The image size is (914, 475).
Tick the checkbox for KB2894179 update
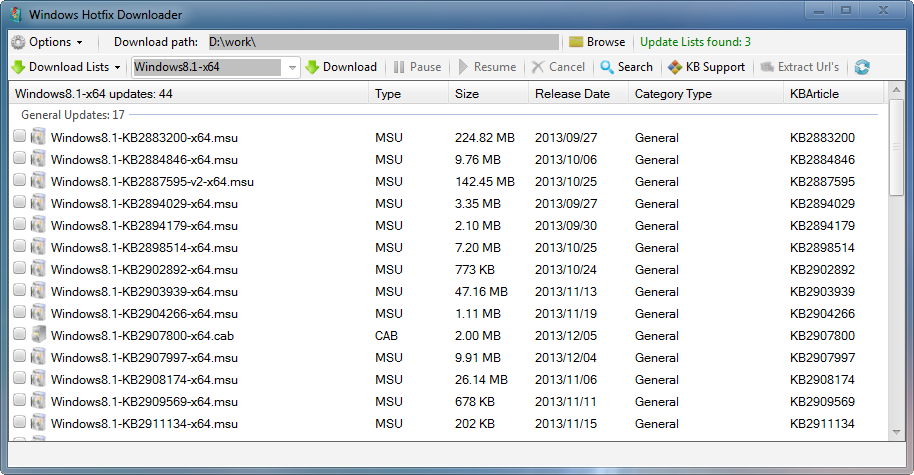coord(19,224)
